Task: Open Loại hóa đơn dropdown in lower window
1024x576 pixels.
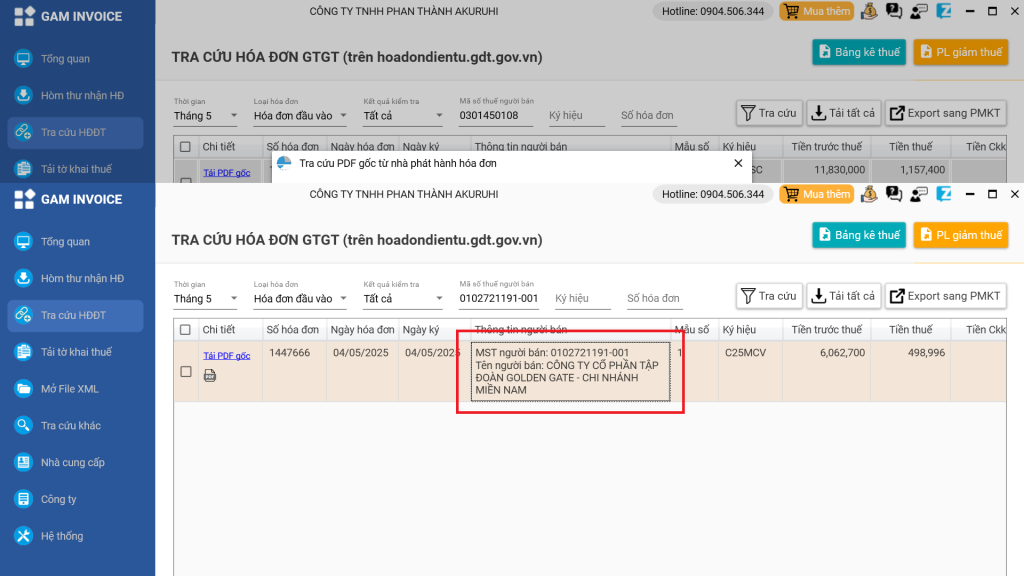Action: [300, 298]
